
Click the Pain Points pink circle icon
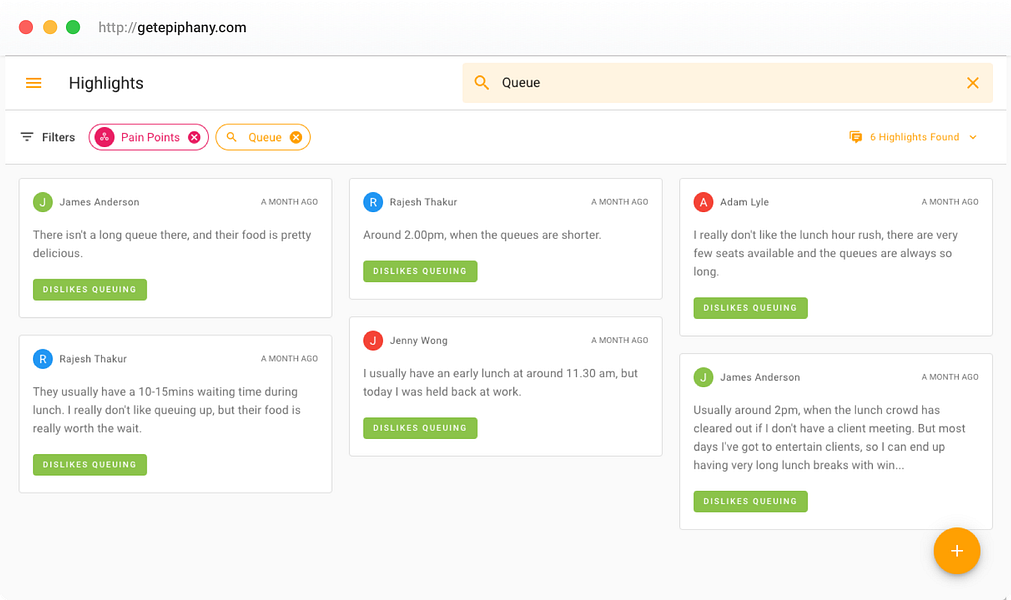(104, 137)
